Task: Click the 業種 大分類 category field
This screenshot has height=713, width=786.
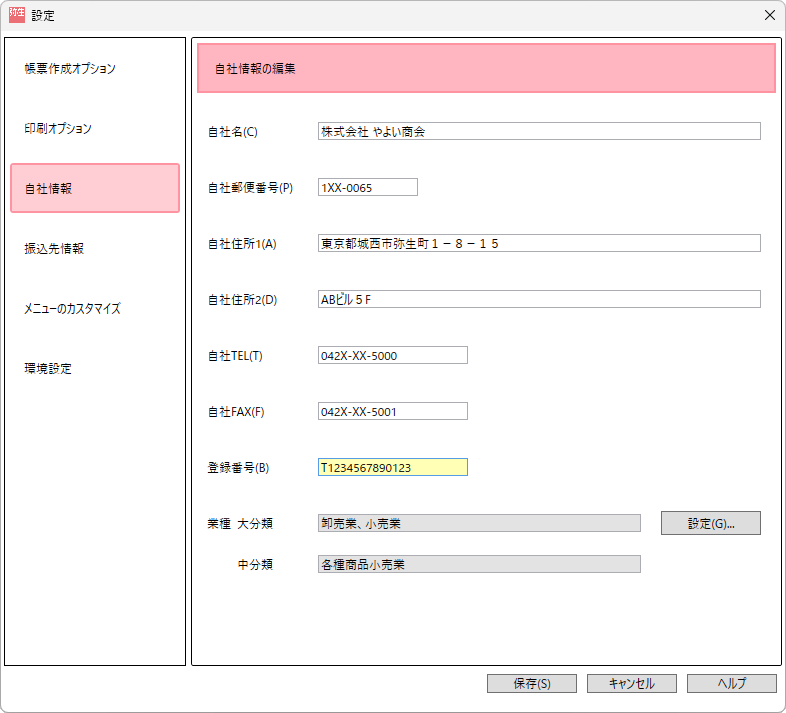Action: [479, 523]
